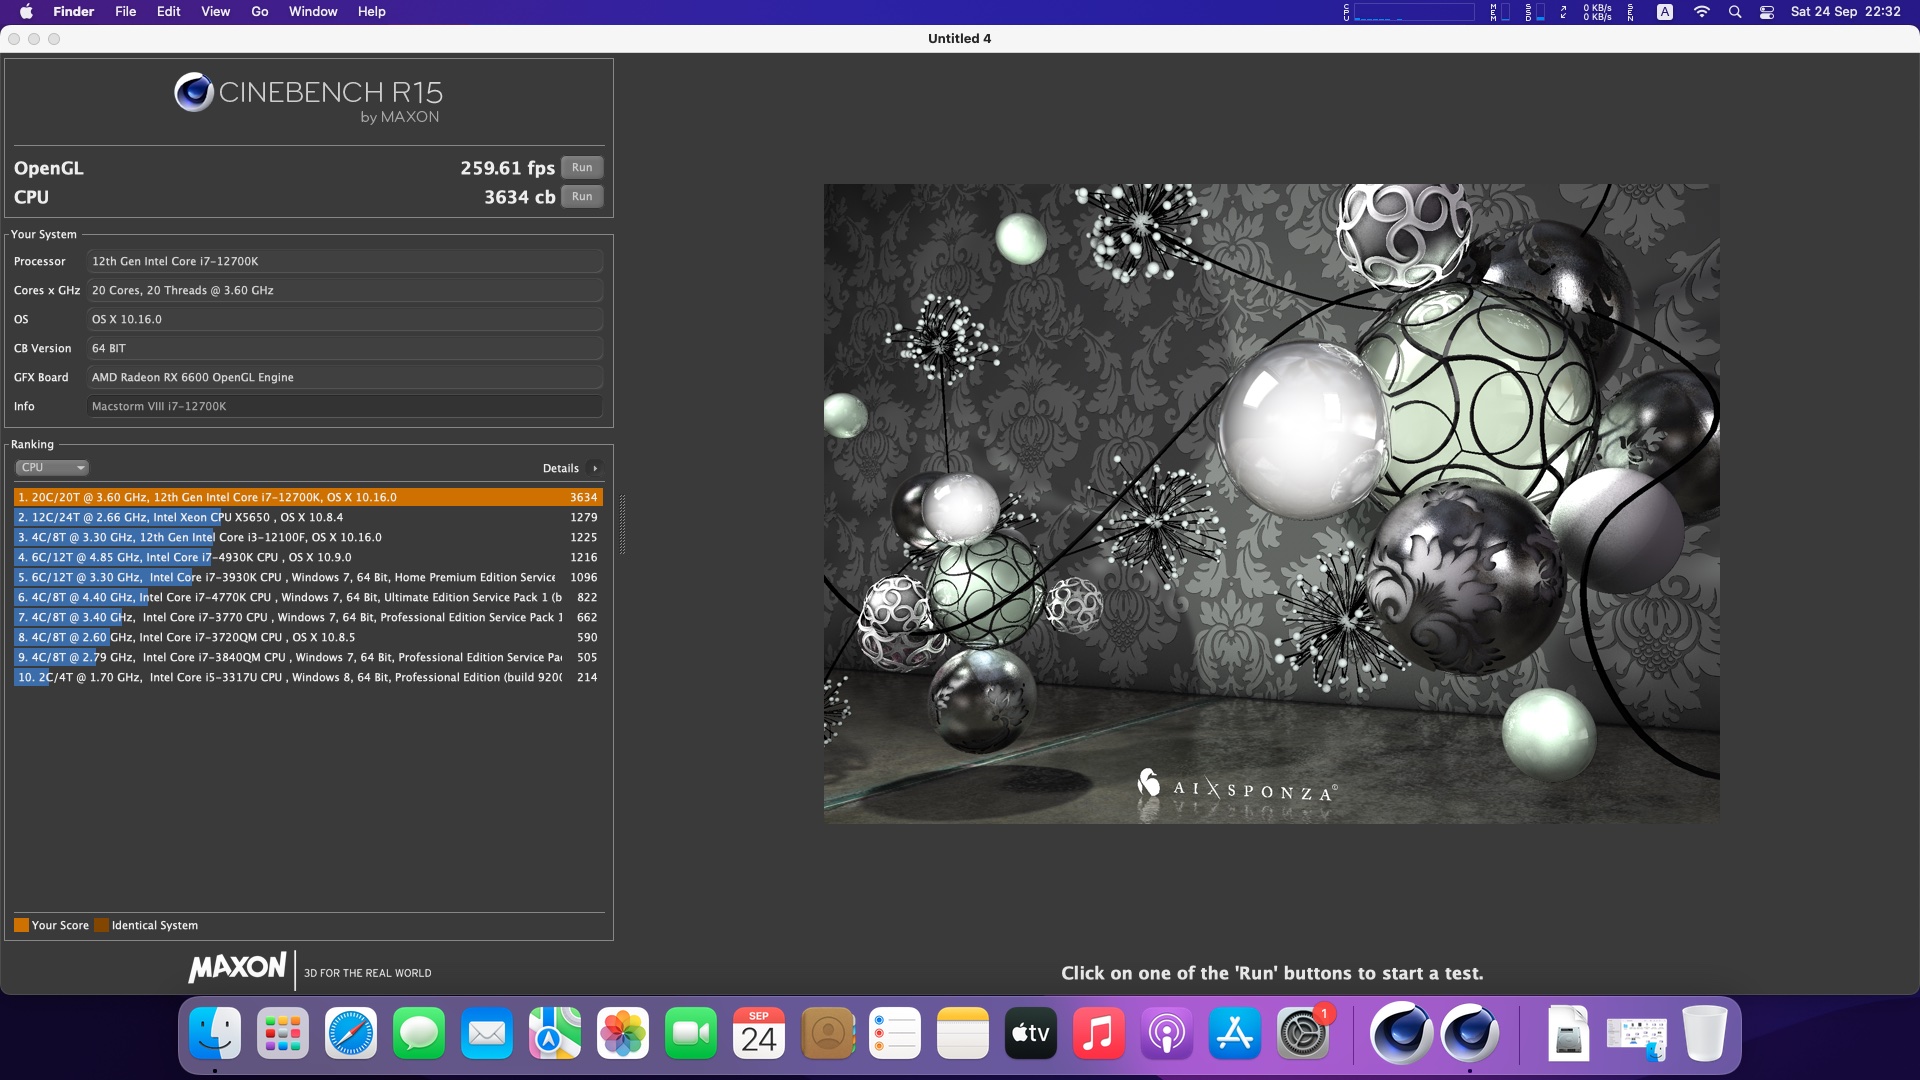Open the CPU ranking dropdown
The width and height of the screenshot is (1920, 1080).
coord(52,467)
